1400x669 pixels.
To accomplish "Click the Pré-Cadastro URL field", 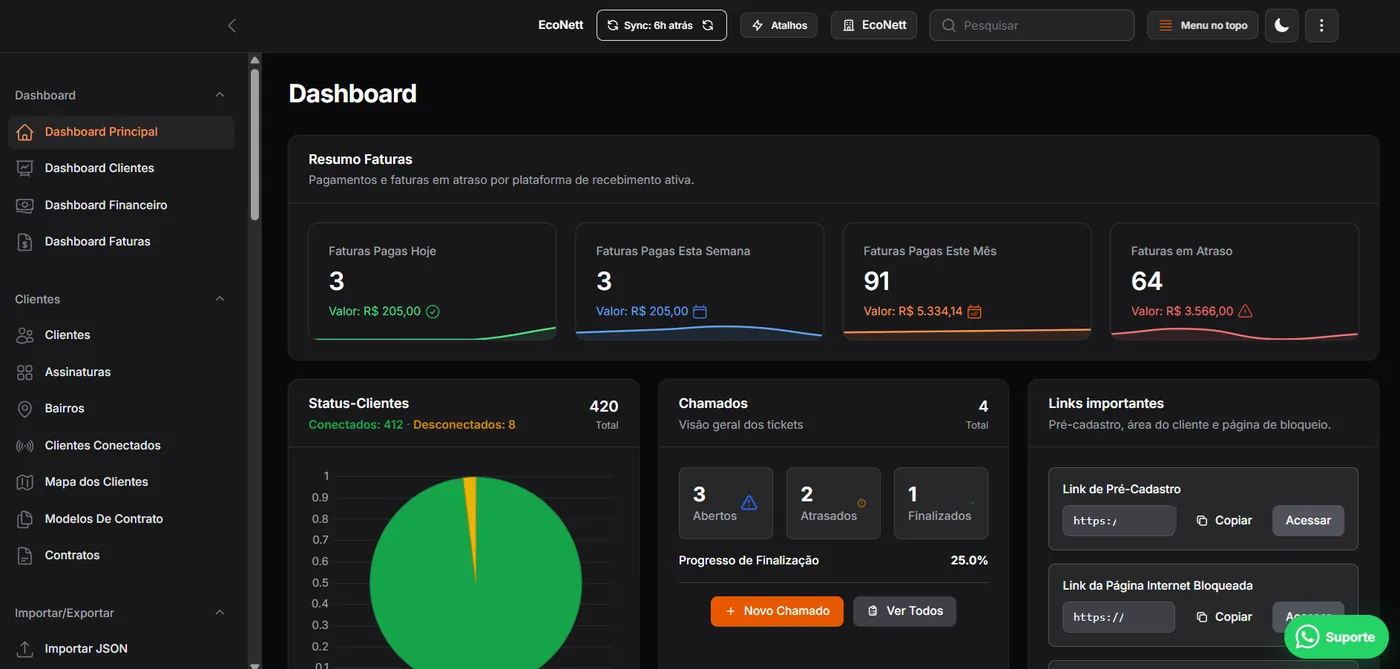I will click(x=1119, y=520).
